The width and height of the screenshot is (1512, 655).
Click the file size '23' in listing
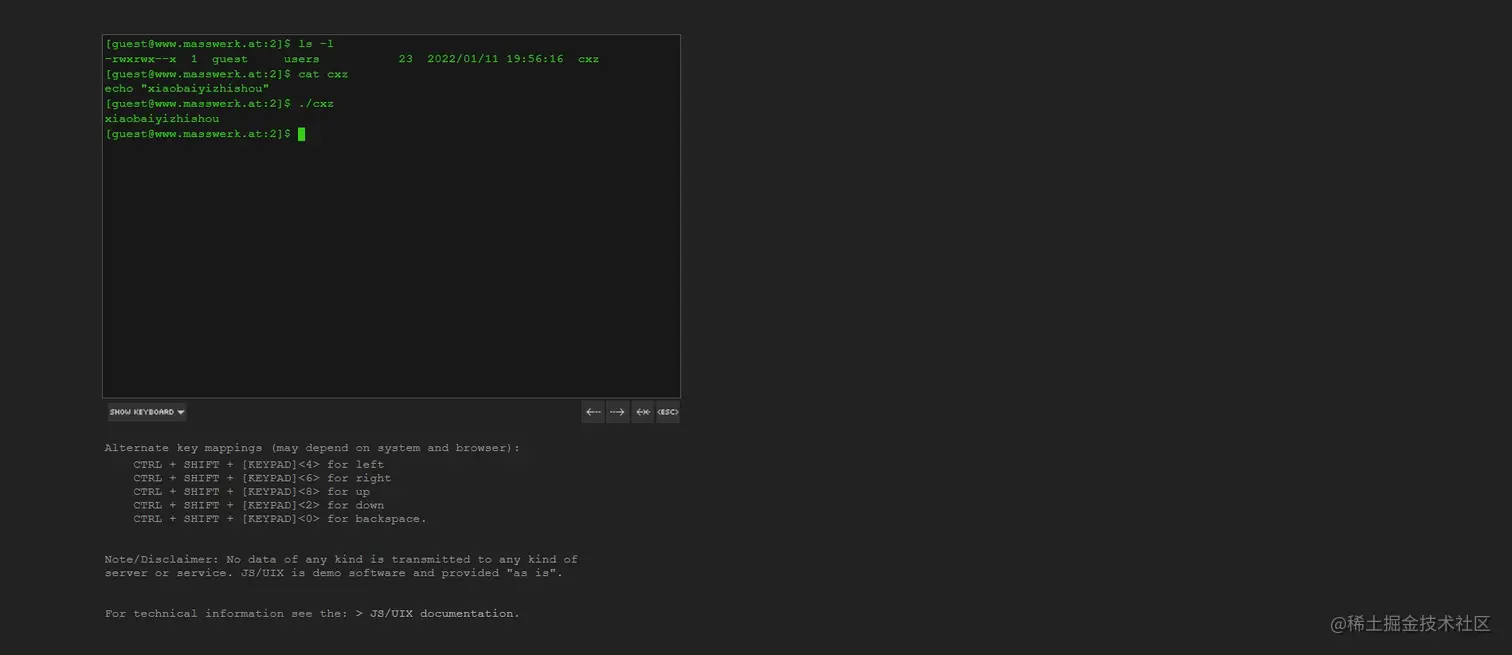[406, 59]
